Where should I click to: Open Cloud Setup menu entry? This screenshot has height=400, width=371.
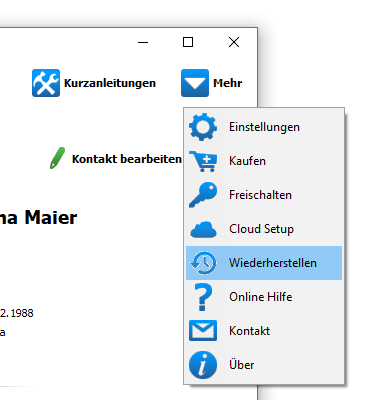[x=264, y=229]
